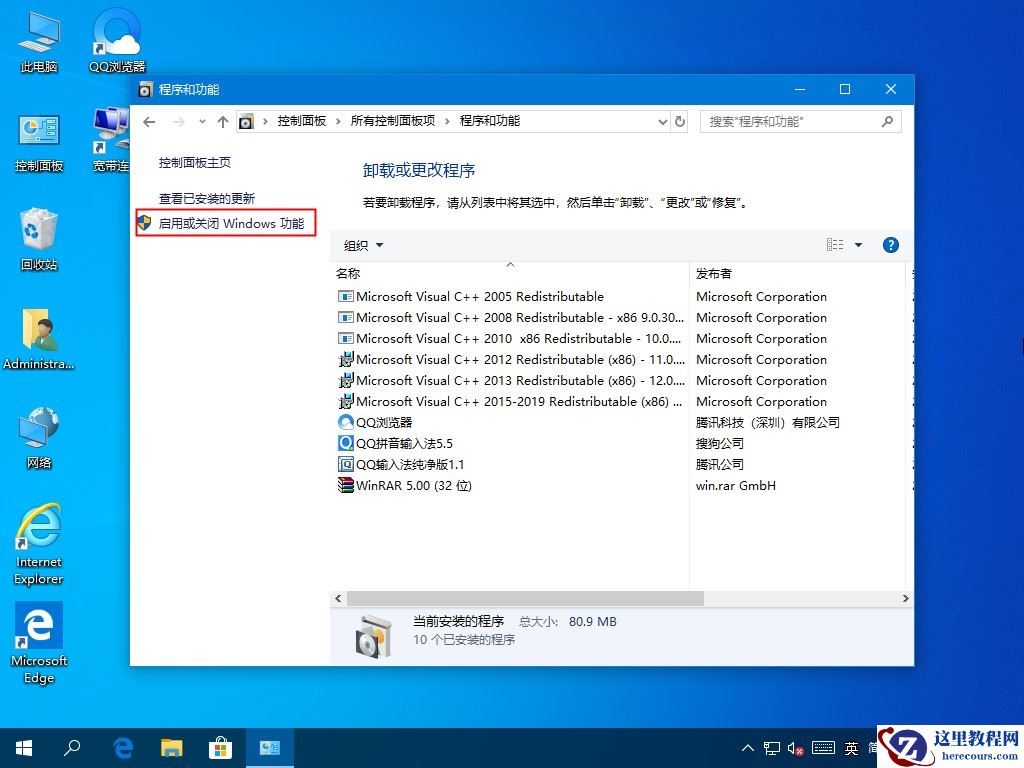Viewport: 1024px width, 768px height.
Task: Click the up-one-level navigation arrow
Action: pyautogui.click(x=222, y=121)
